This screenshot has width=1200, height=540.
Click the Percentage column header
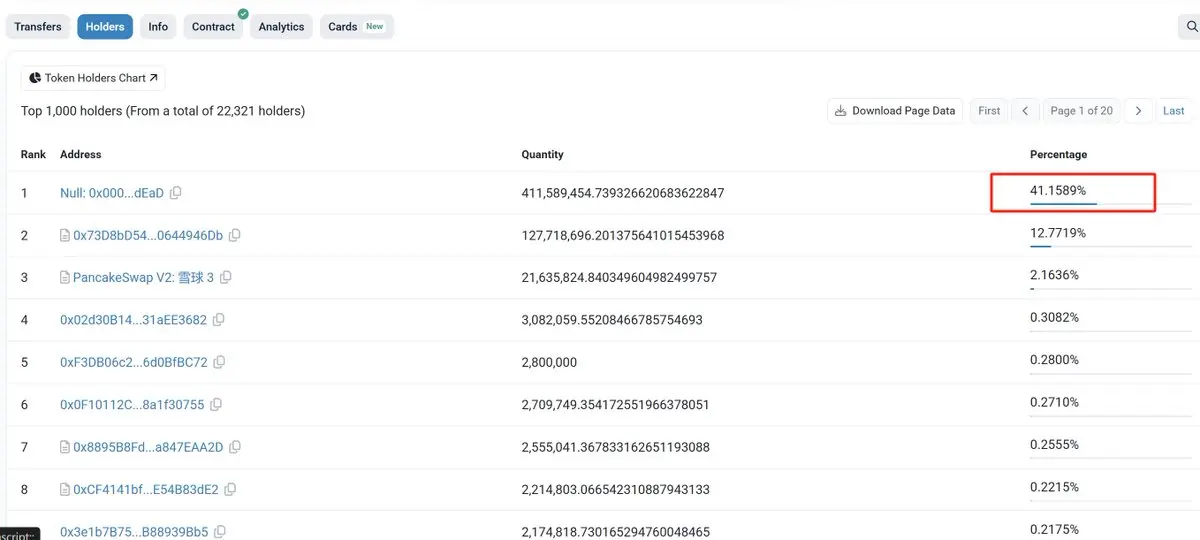[1058, 155]
